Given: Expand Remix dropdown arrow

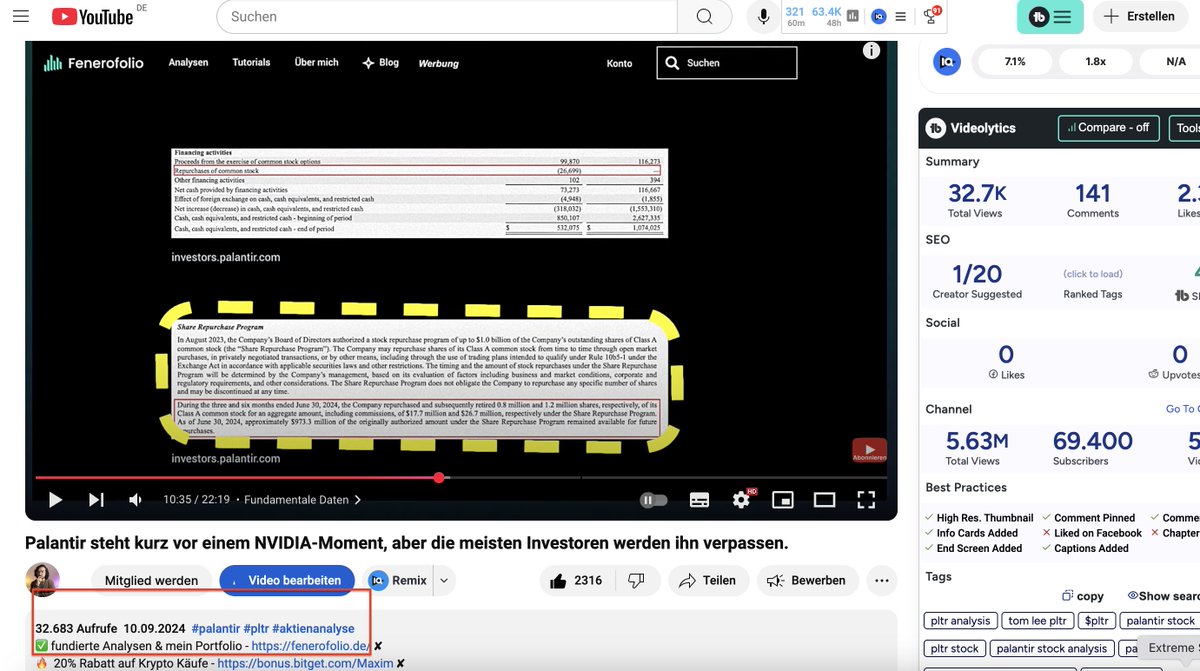Looking at the screenshot, I should (x=444, y=580).
